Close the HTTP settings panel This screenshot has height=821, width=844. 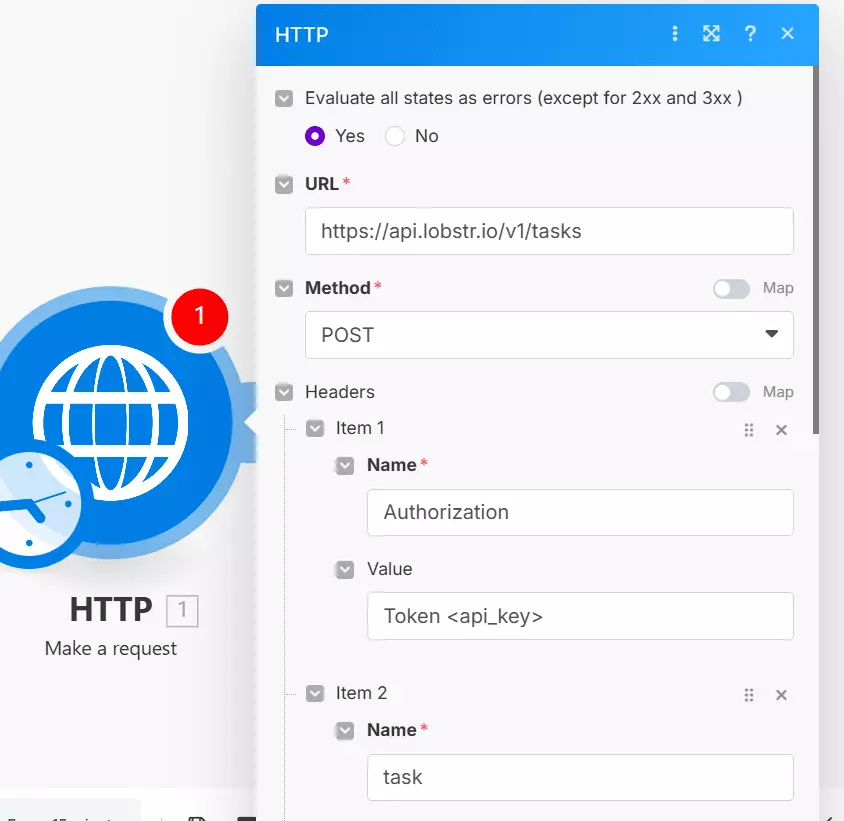[787, 34]
